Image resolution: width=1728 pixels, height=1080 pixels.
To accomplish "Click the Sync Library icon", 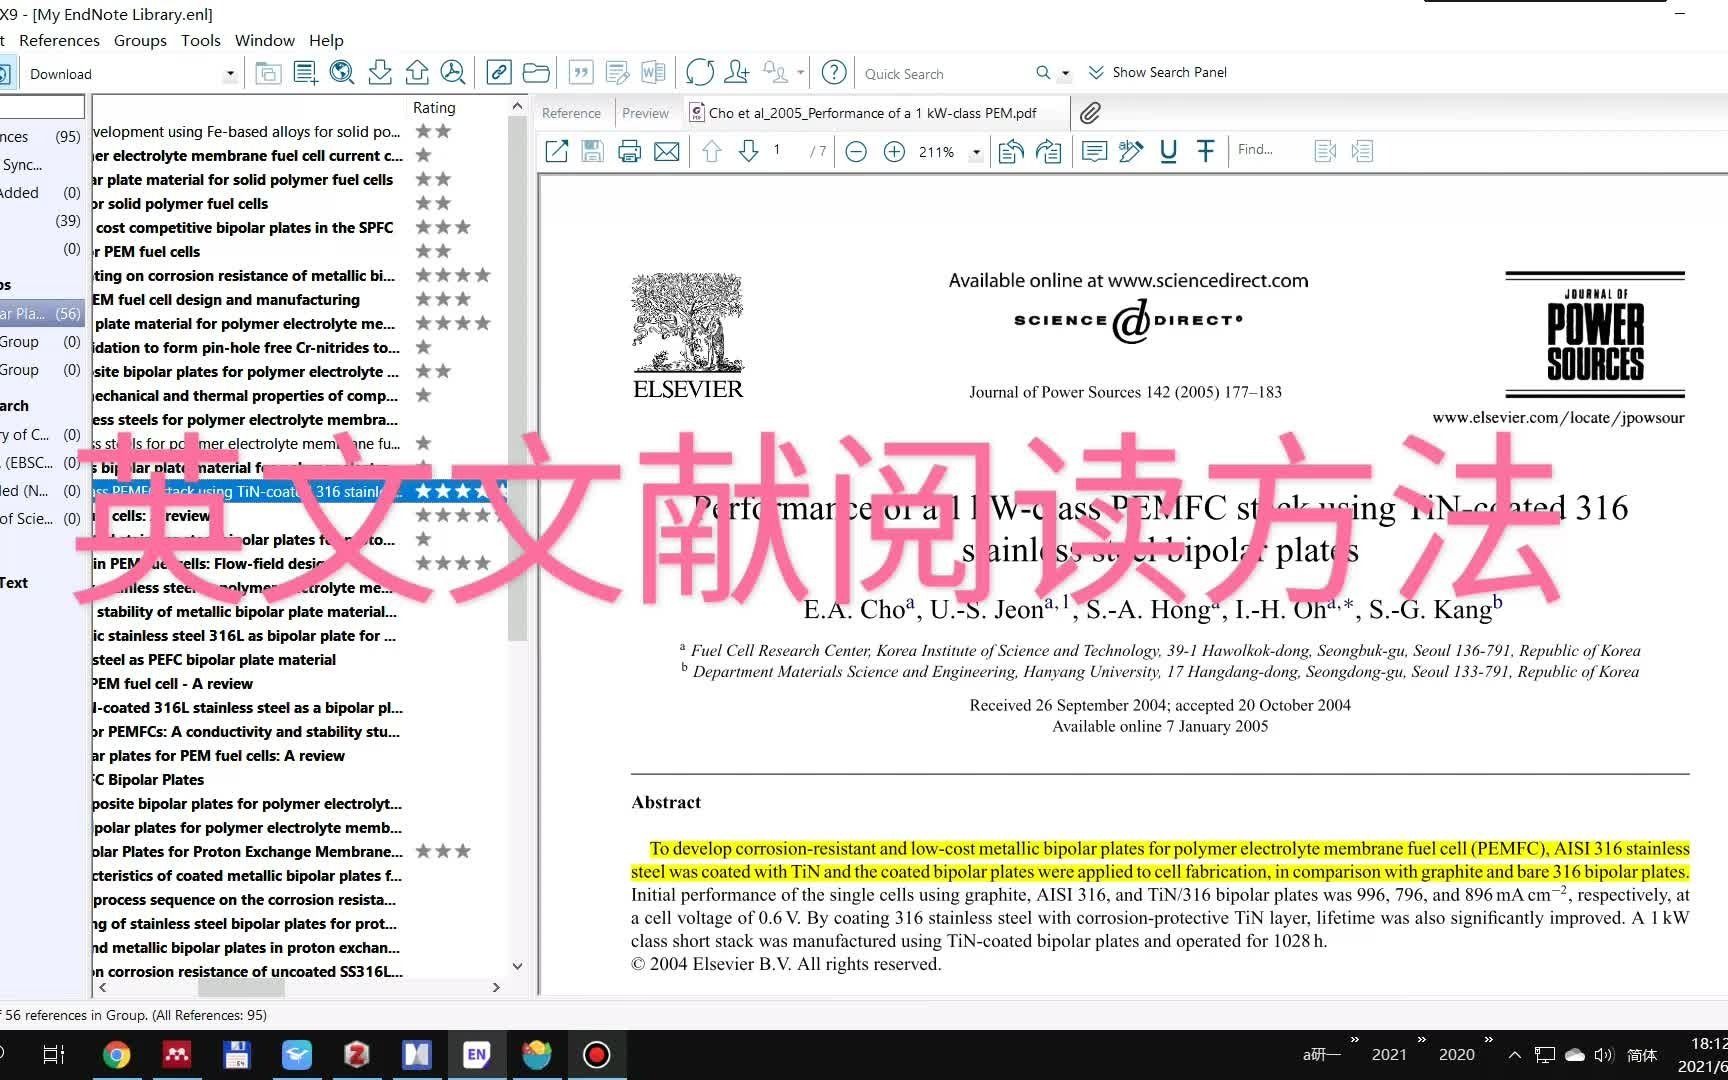I will [x=700, y=72].
